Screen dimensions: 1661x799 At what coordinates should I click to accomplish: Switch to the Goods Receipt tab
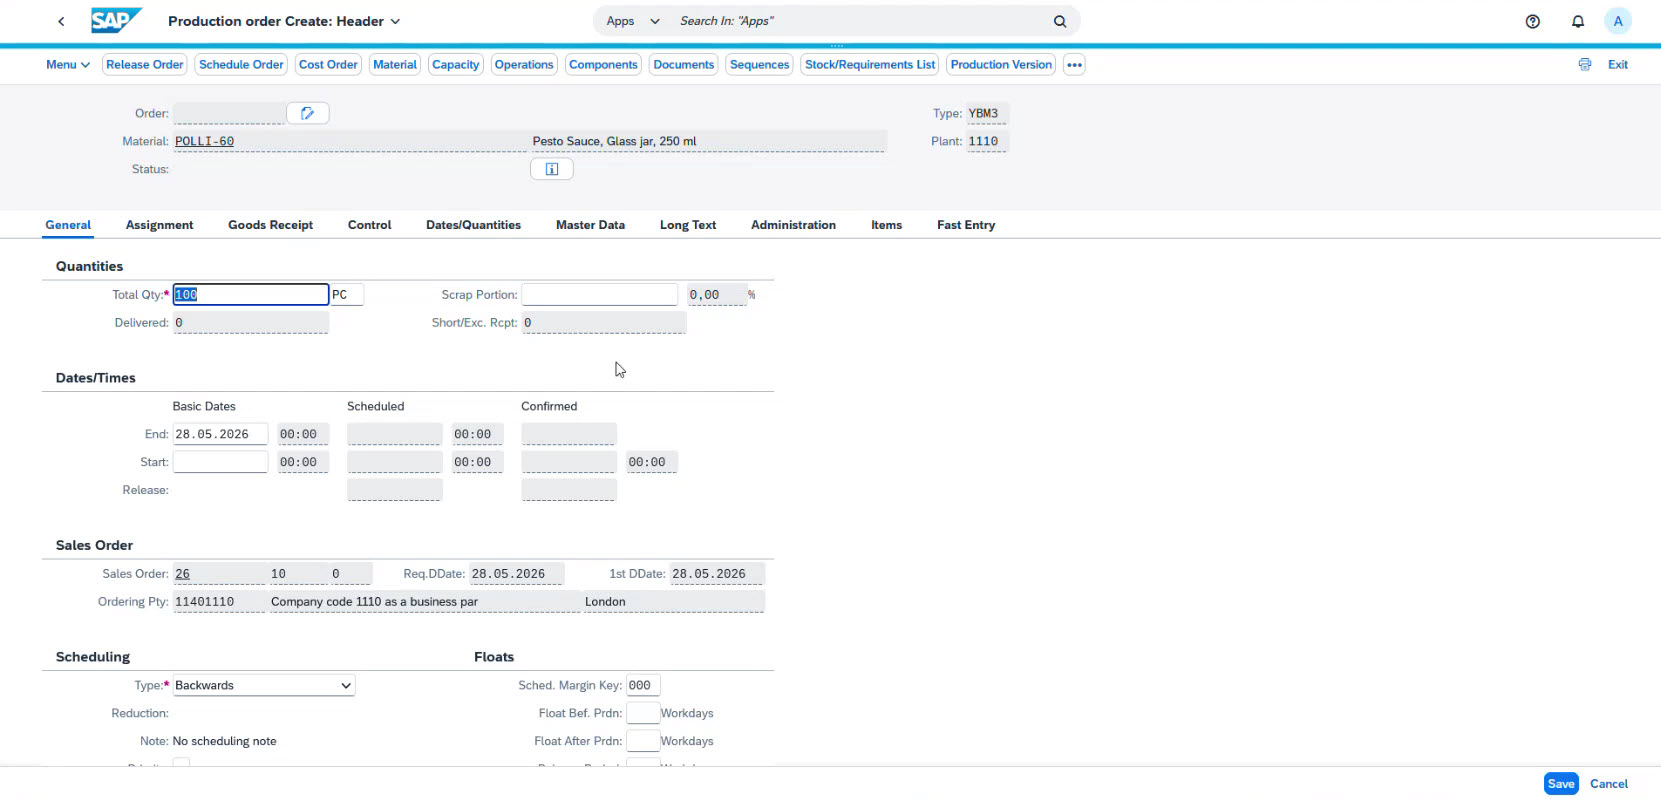coord(270,225)
